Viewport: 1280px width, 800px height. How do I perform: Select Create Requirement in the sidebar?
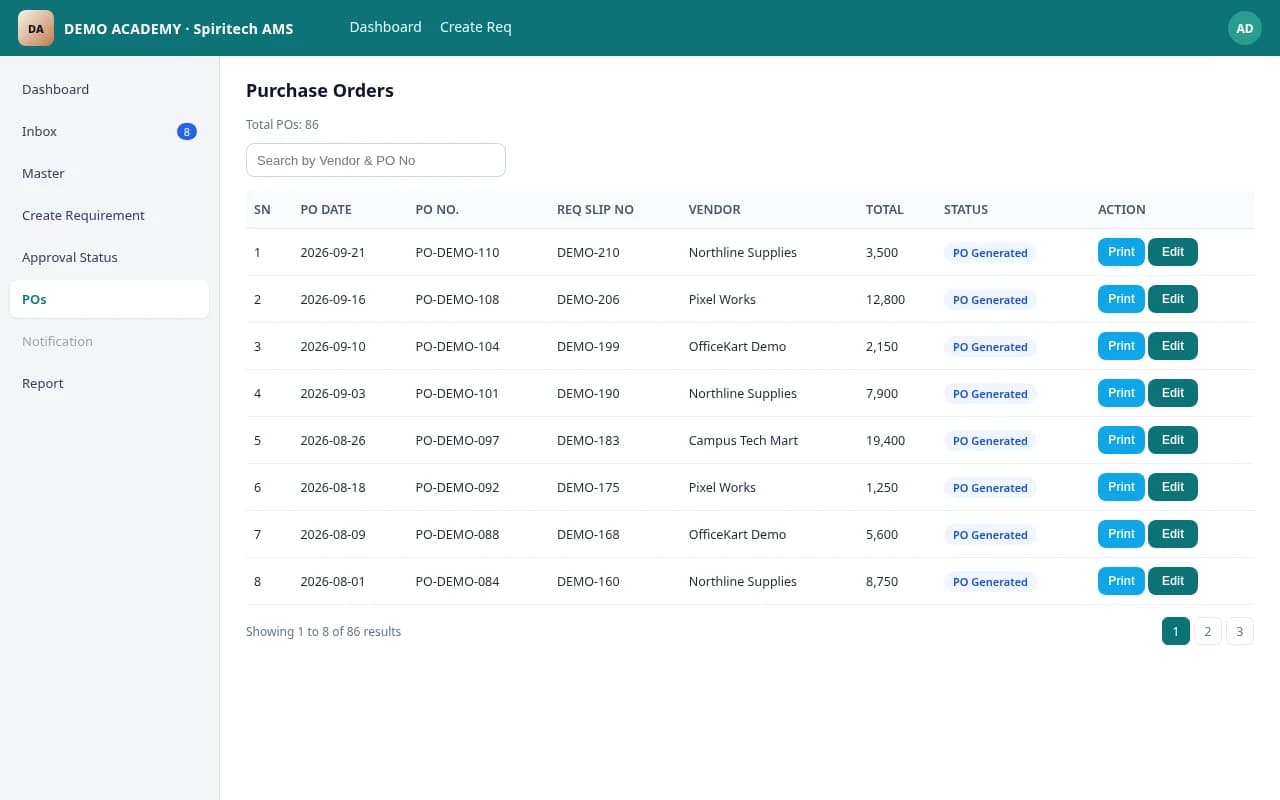coord(110,215)
